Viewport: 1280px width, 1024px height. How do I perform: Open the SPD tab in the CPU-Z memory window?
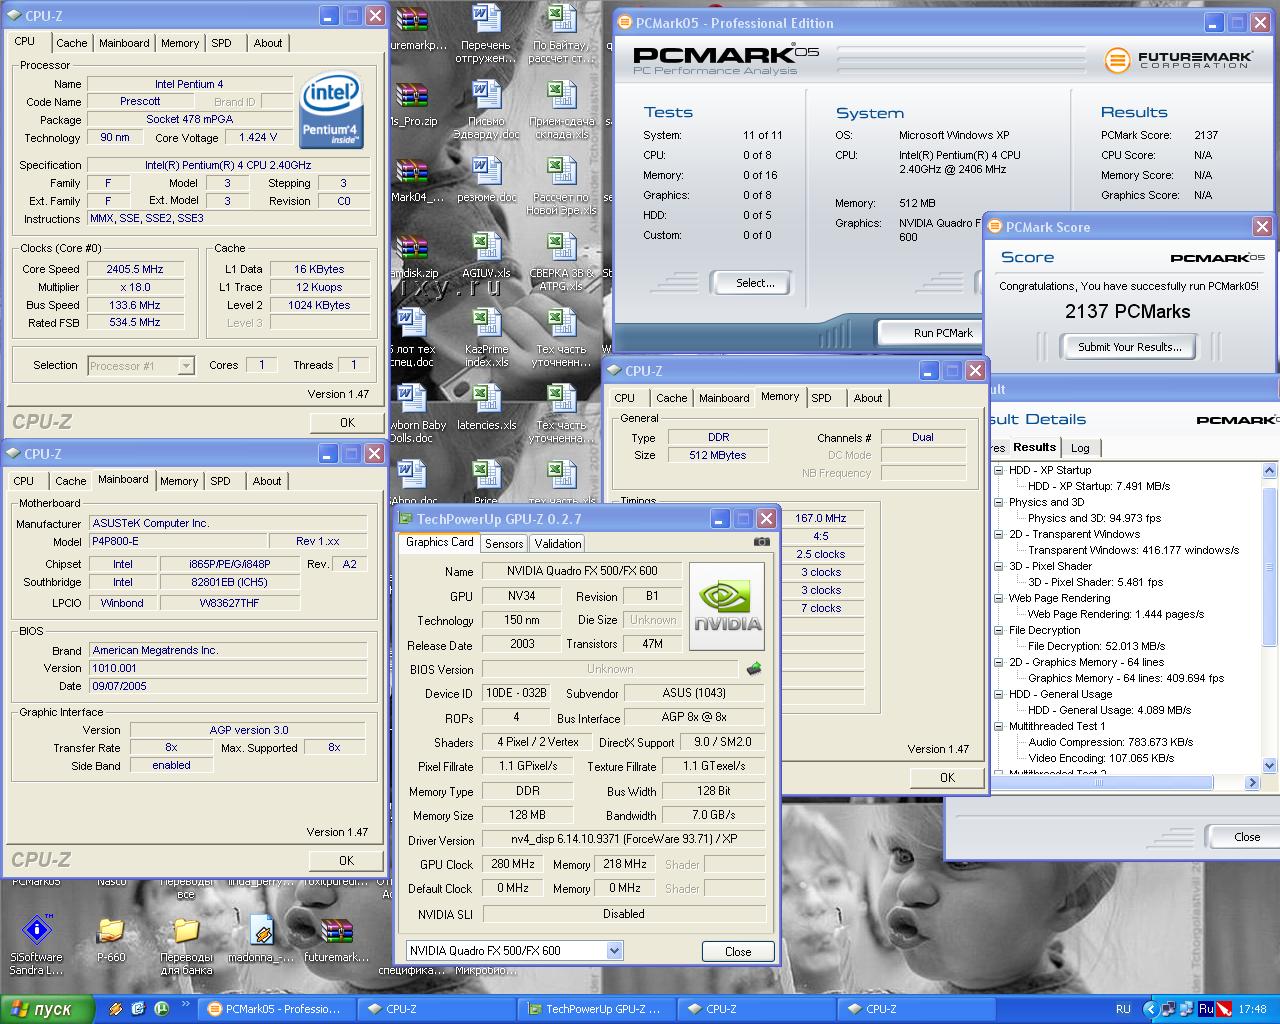pos(822,398)
